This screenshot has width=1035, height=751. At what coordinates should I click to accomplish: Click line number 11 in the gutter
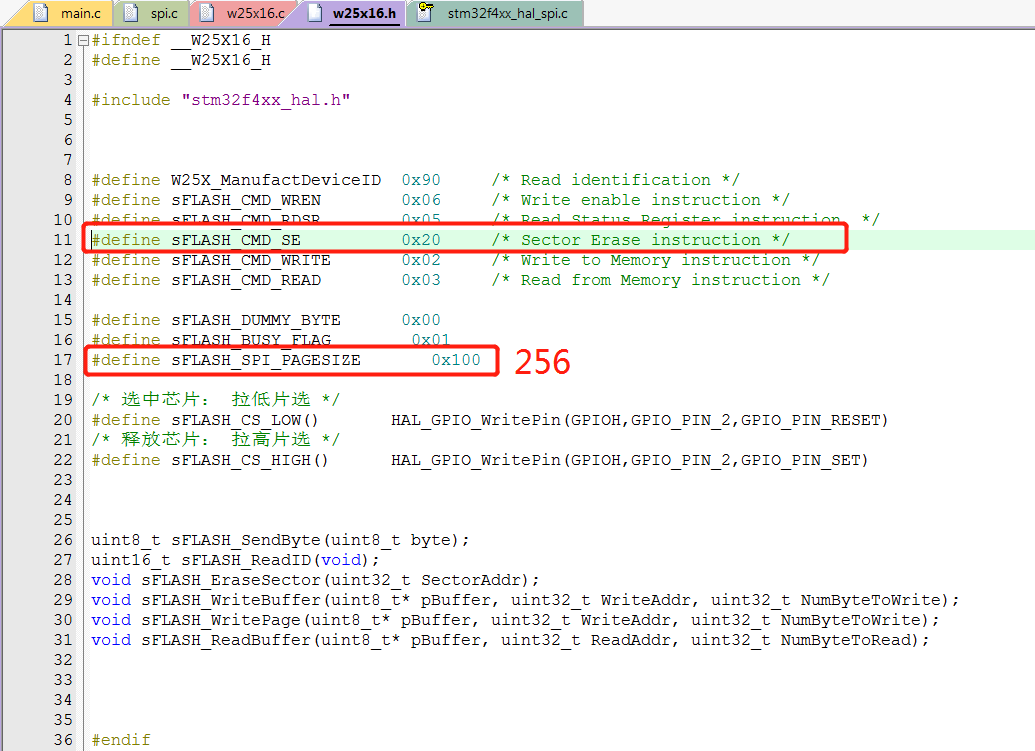(63, 240)
